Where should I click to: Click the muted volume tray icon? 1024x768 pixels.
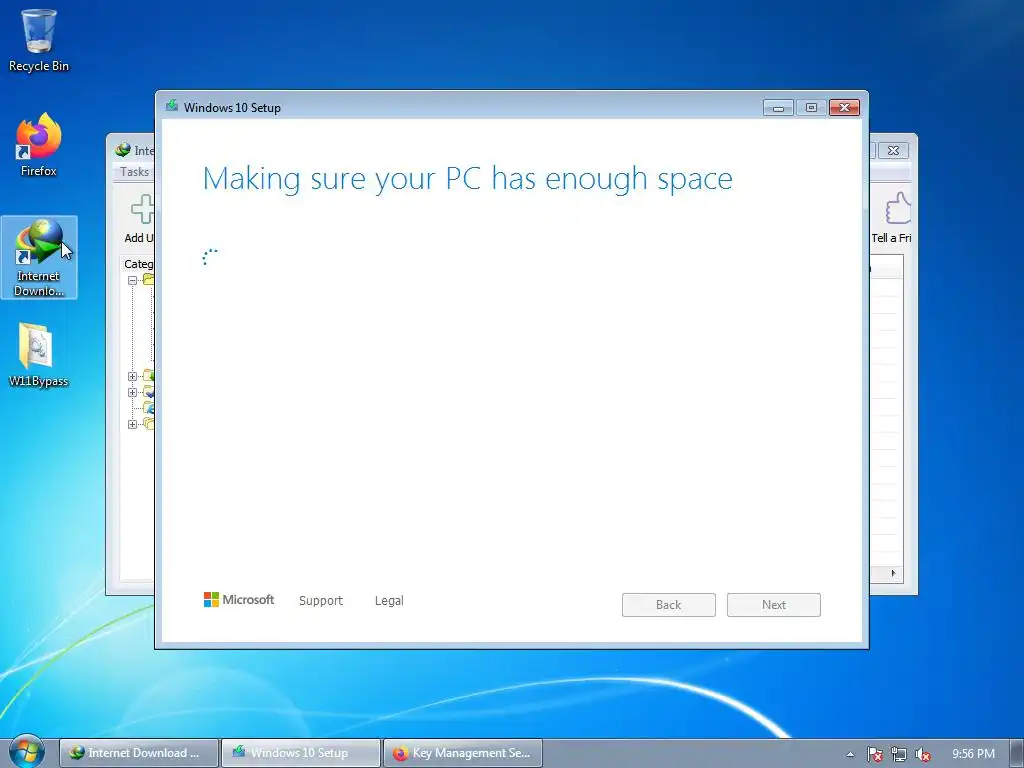tap(923, 754)
